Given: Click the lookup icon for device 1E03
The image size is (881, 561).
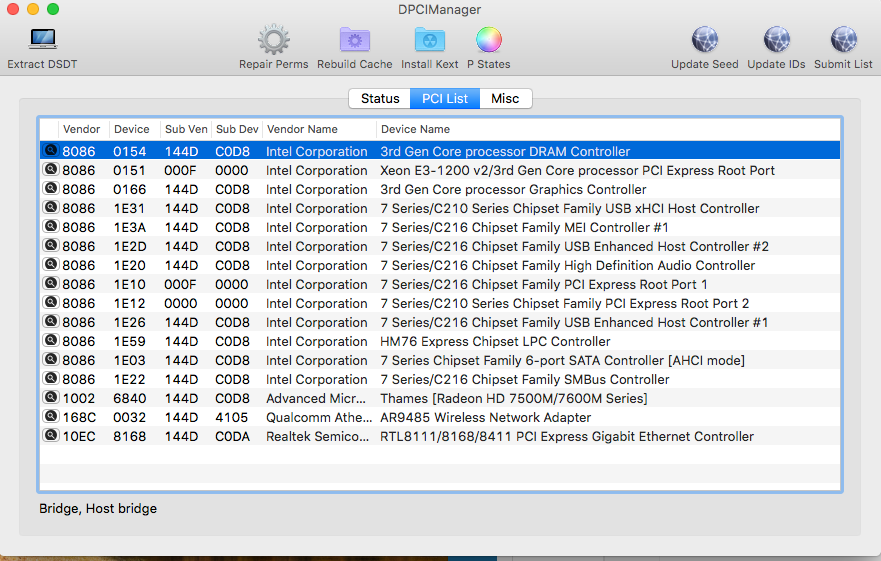Looking at the screenshot, I should coord(51,359).
